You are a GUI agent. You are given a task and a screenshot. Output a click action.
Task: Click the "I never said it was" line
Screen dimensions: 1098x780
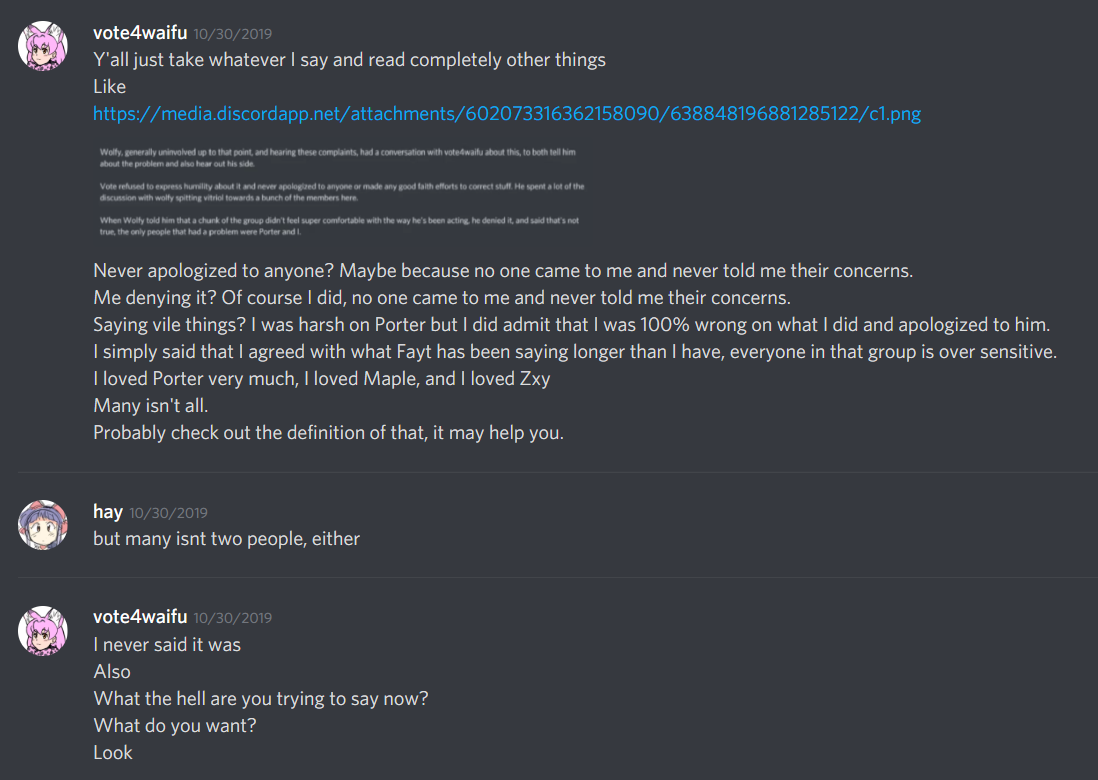point(167,645)
